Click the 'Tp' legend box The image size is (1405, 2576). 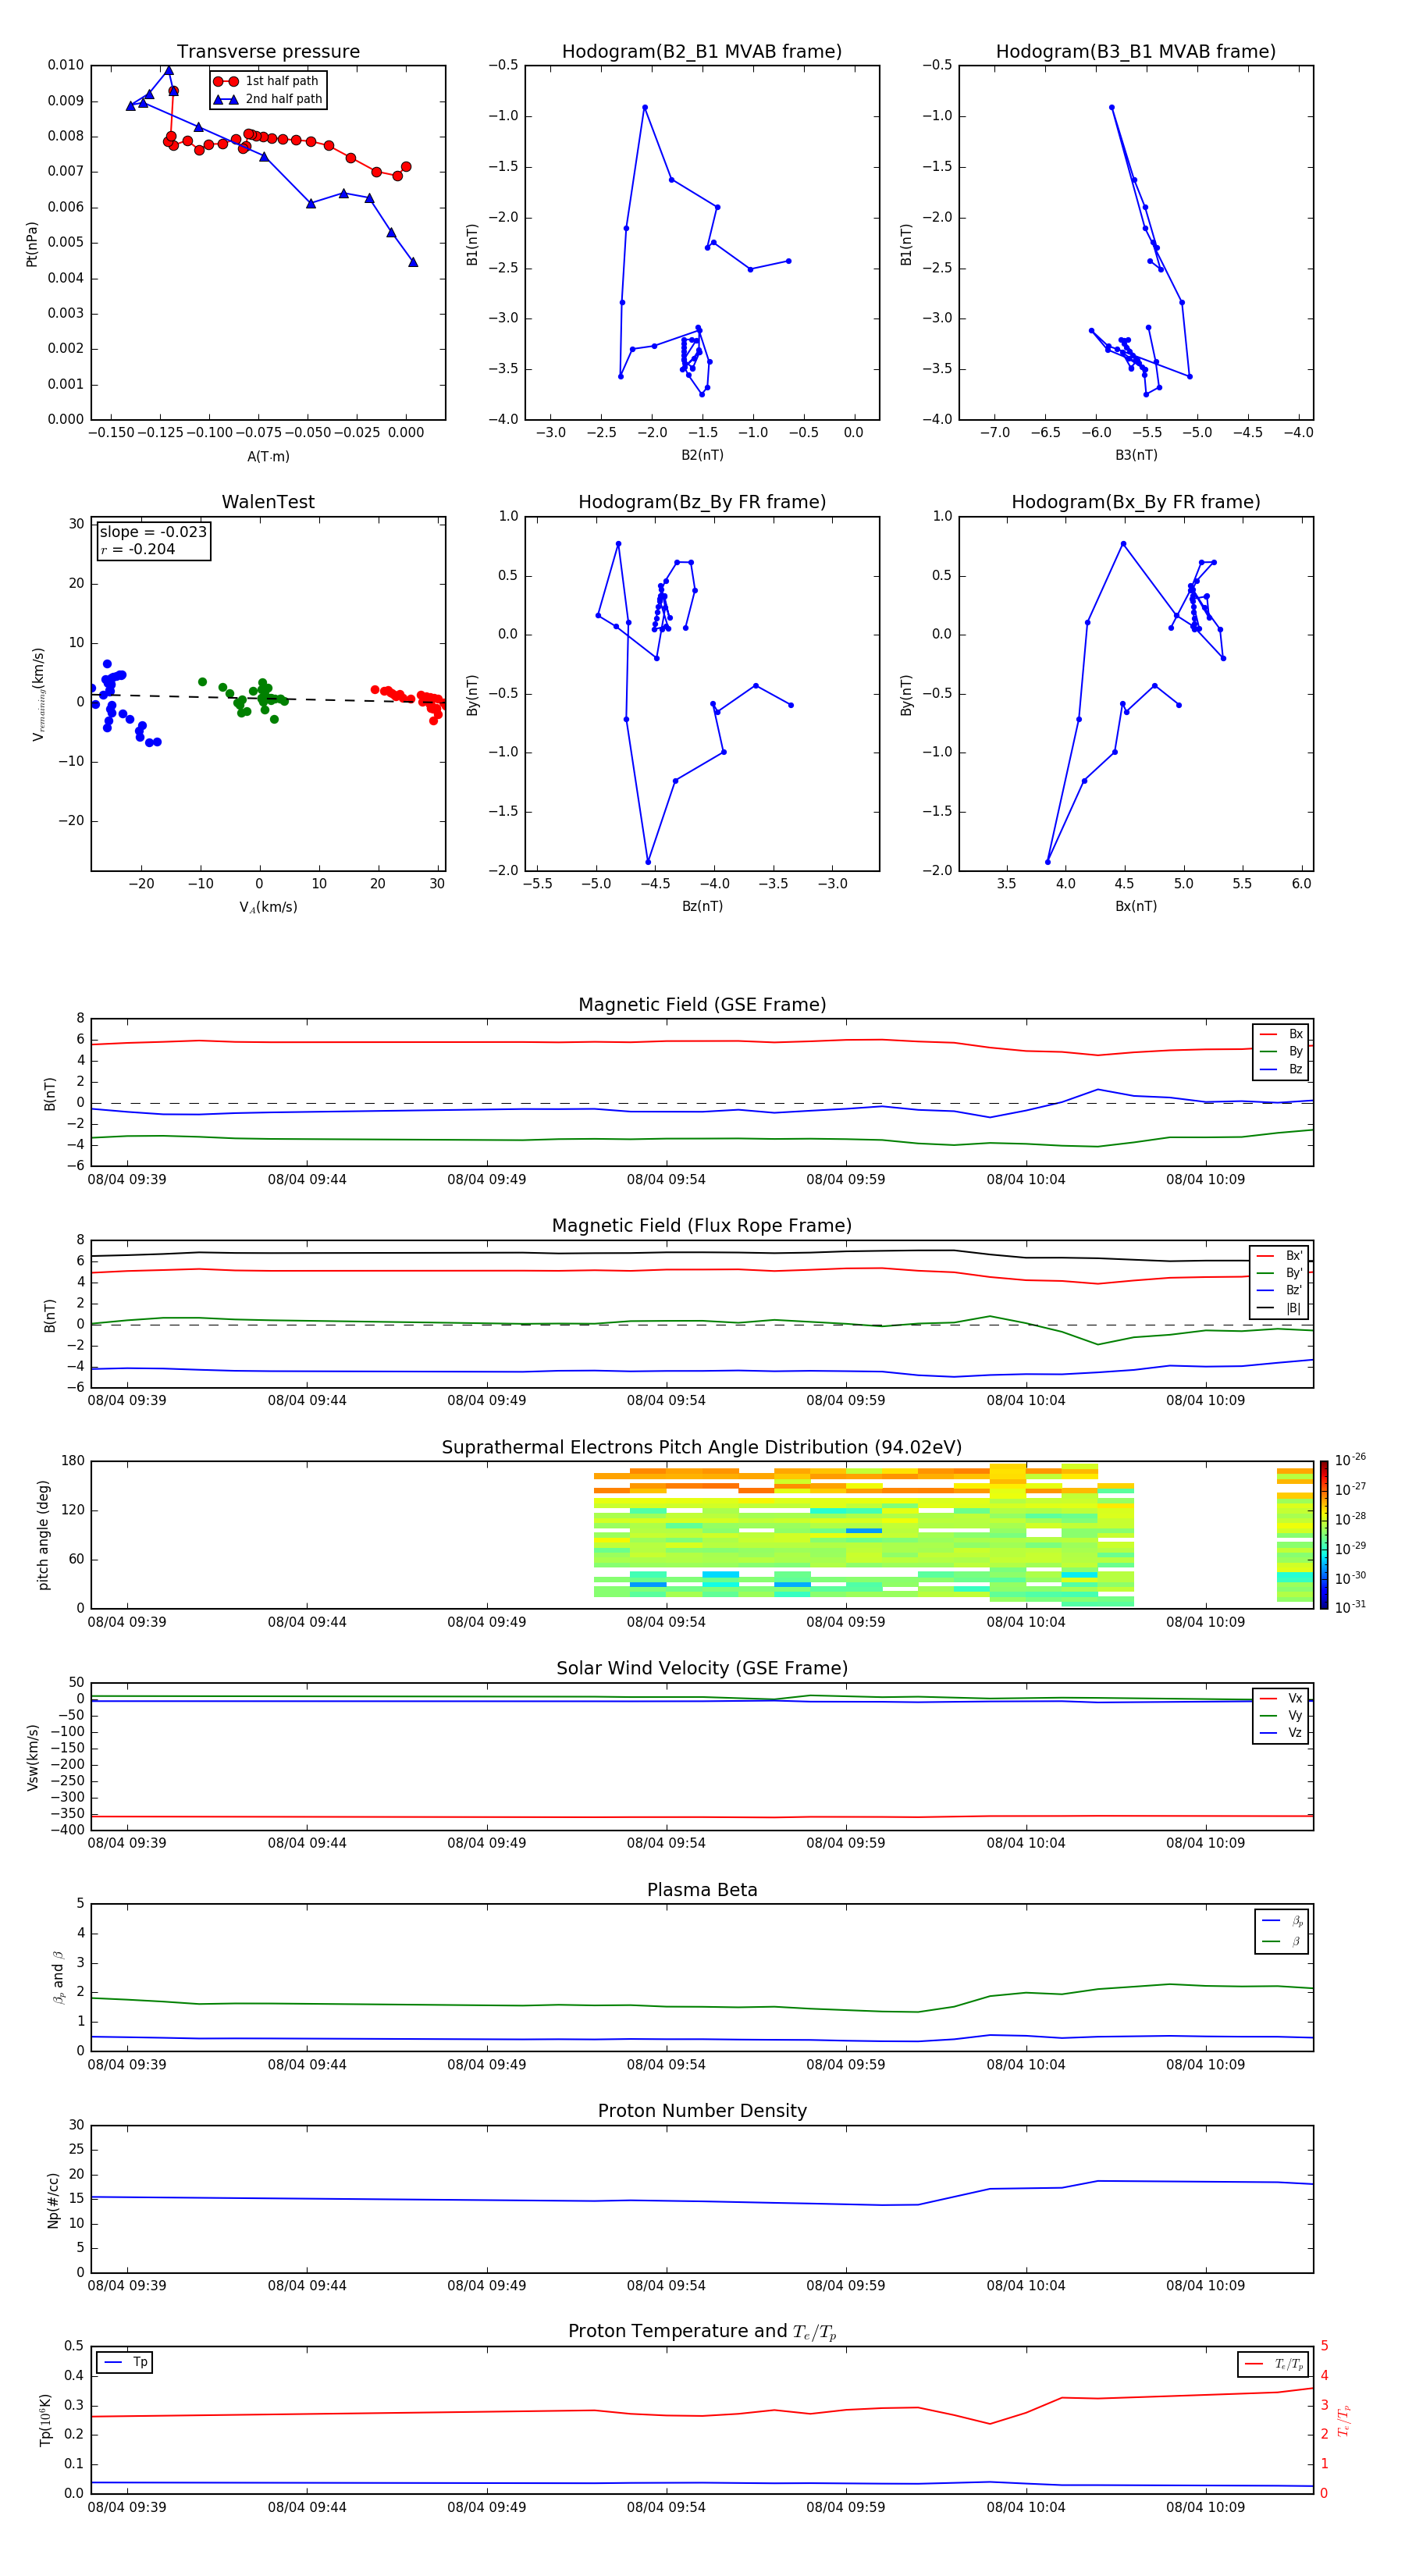pos(125,2363)
